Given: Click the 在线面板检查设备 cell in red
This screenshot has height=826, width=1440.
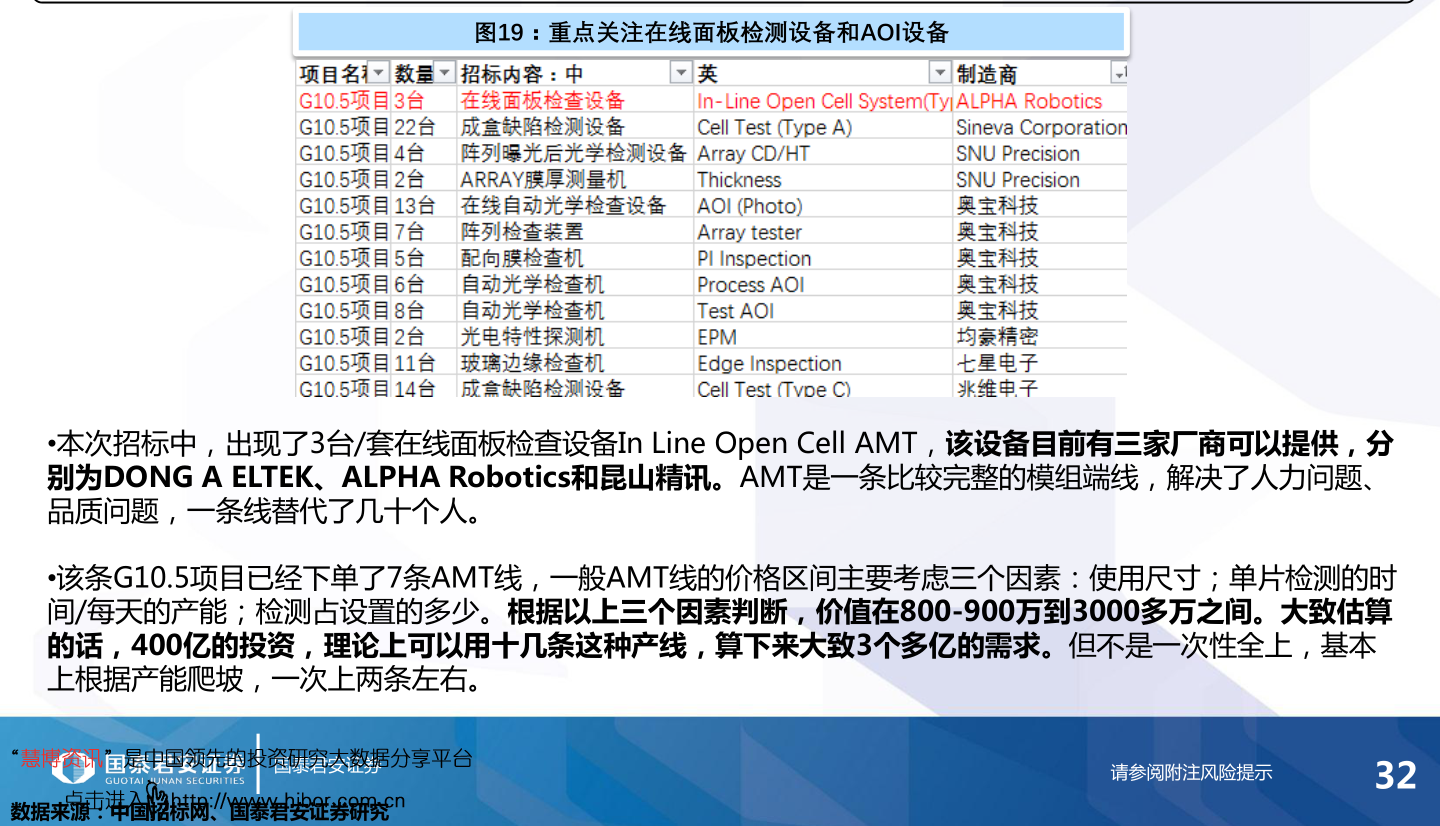Looking at the screenshot, I should click(542, 101).
